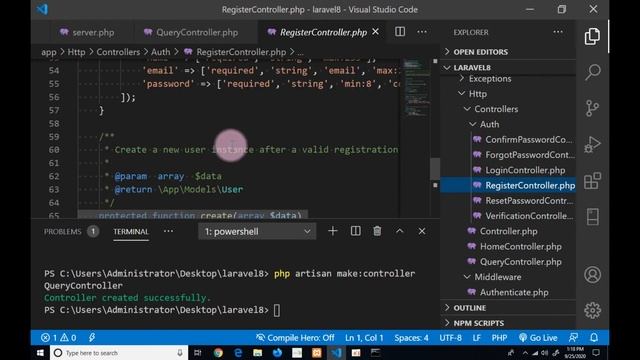
Task: Open Chrome from the taskbar
Action: tap(218, 353)
